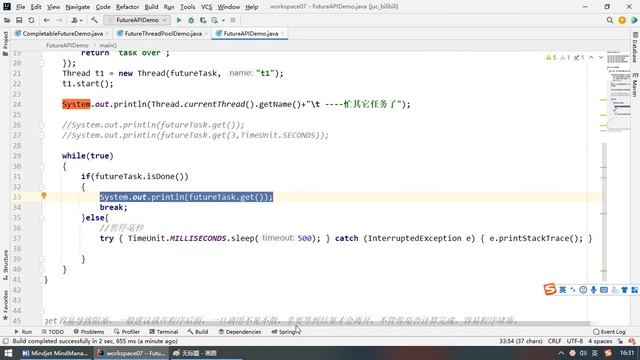
Task: Toggle Sogou English/Chinese mode indicator
Action: (562, 290)
